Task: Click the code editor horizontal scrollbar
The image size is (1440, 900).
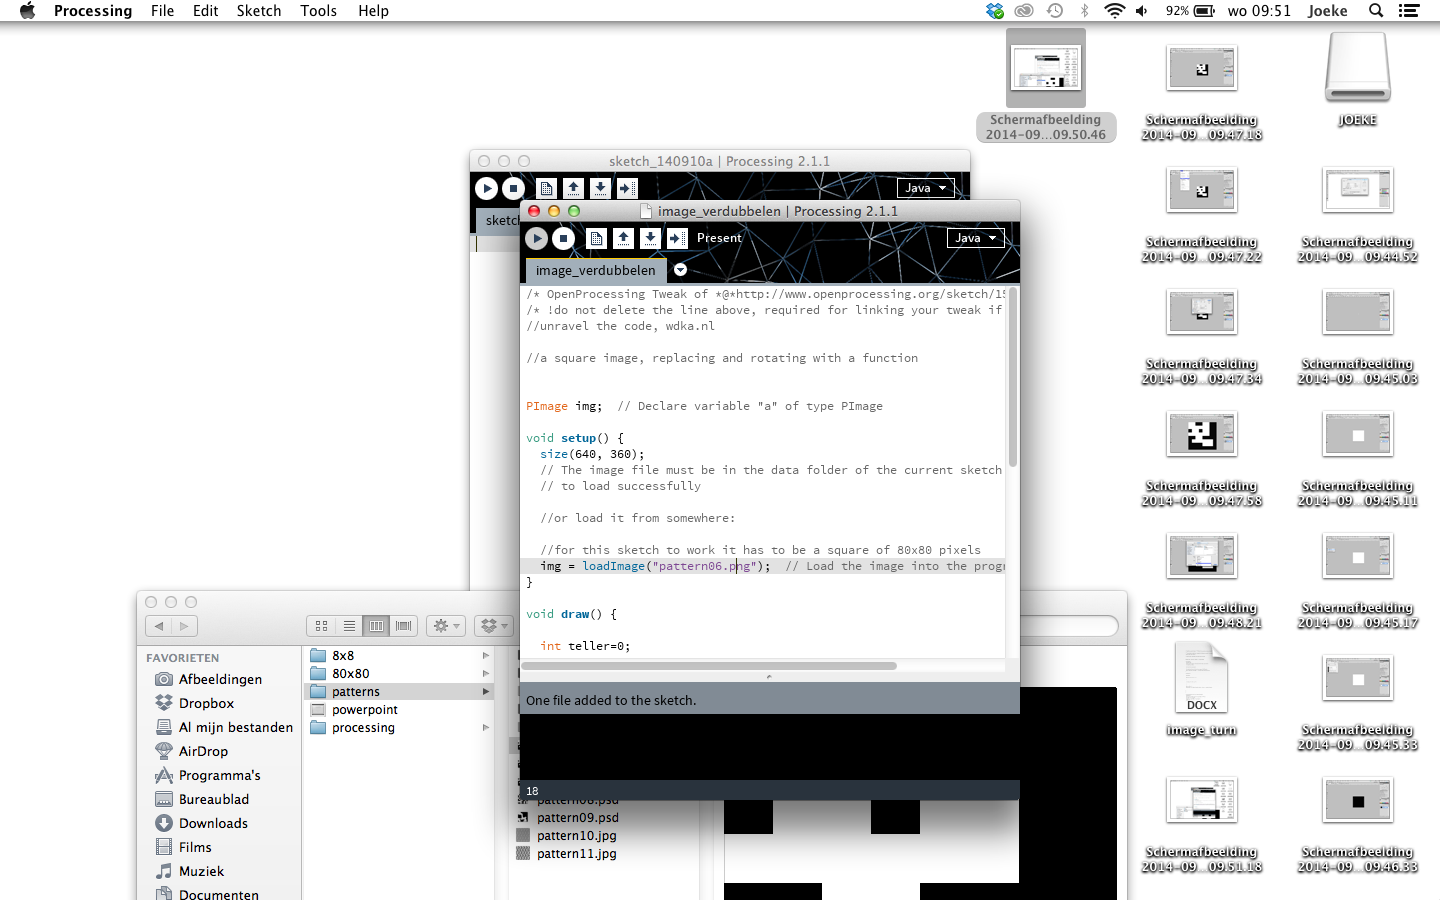Action: (709, 666)
